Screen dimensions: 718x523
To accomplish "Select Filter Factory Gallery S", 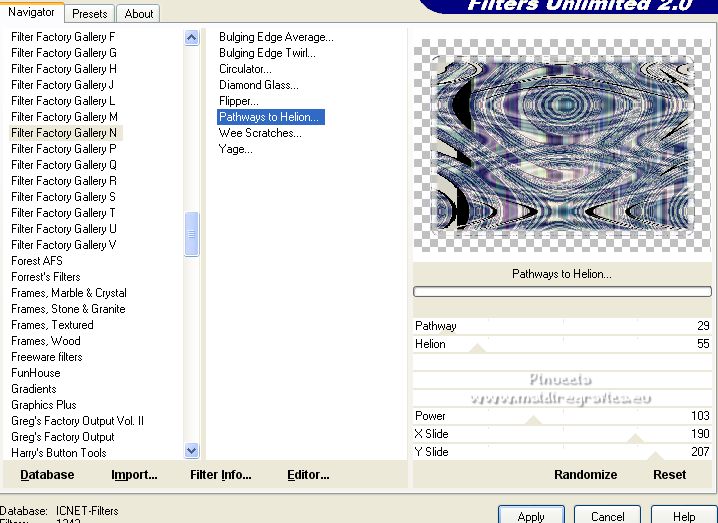I will pos(64,197).
